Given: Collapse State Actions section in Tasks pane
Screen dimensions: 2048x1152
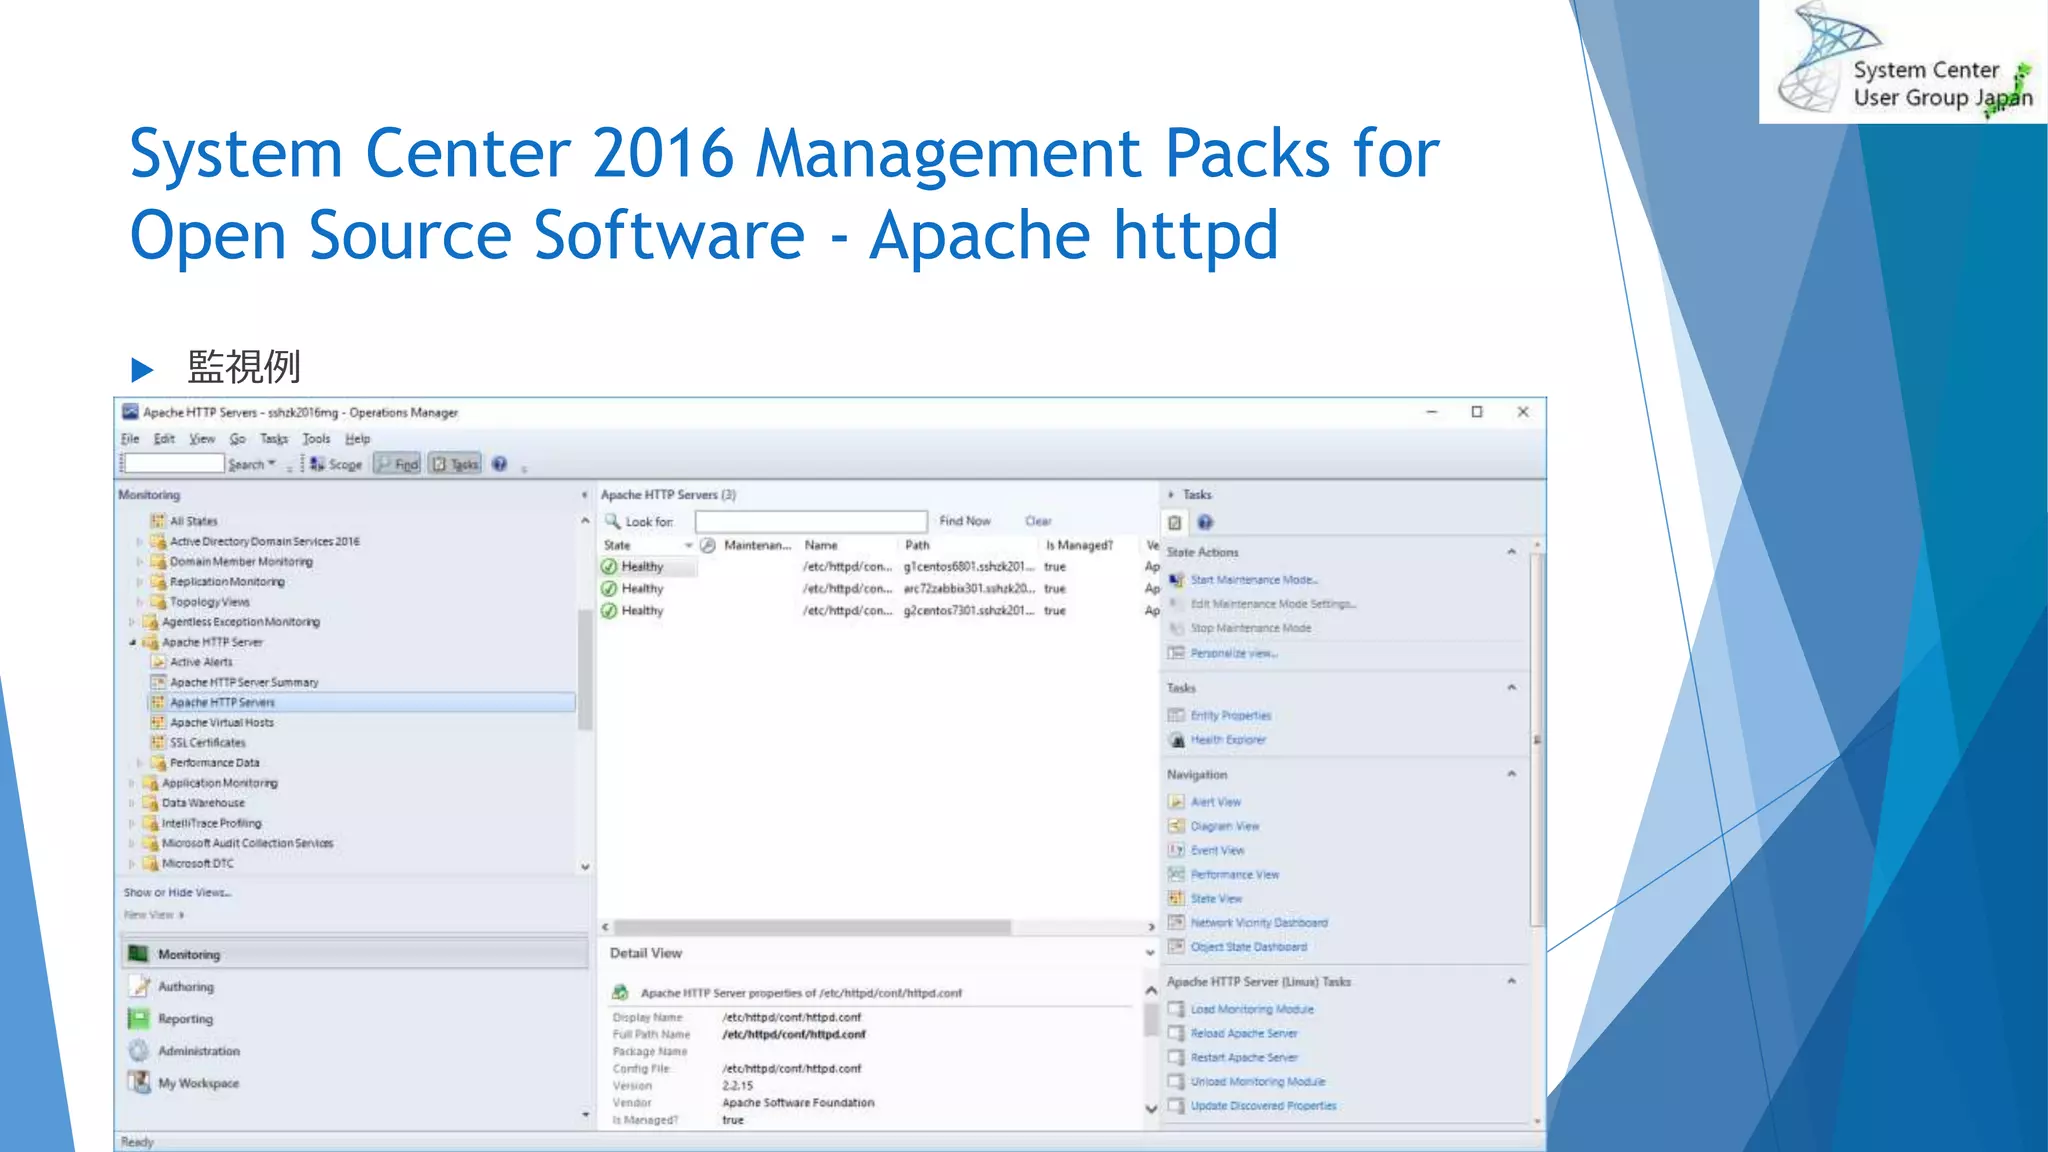Looking at the screenshot, I should [1511, 552].
